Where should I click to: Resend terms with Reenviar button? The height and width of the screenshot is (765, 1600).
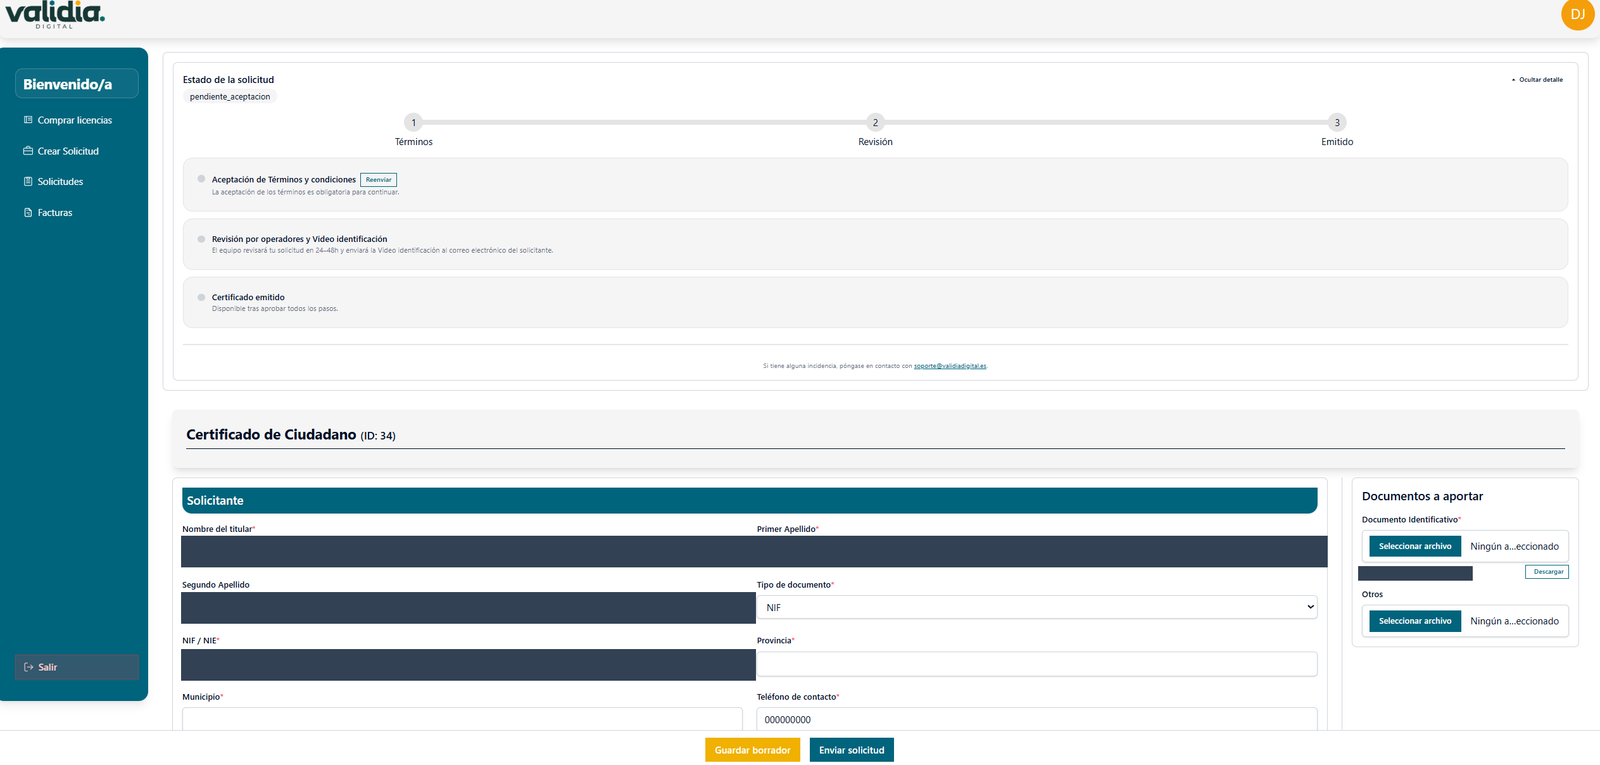pos(379,180)
